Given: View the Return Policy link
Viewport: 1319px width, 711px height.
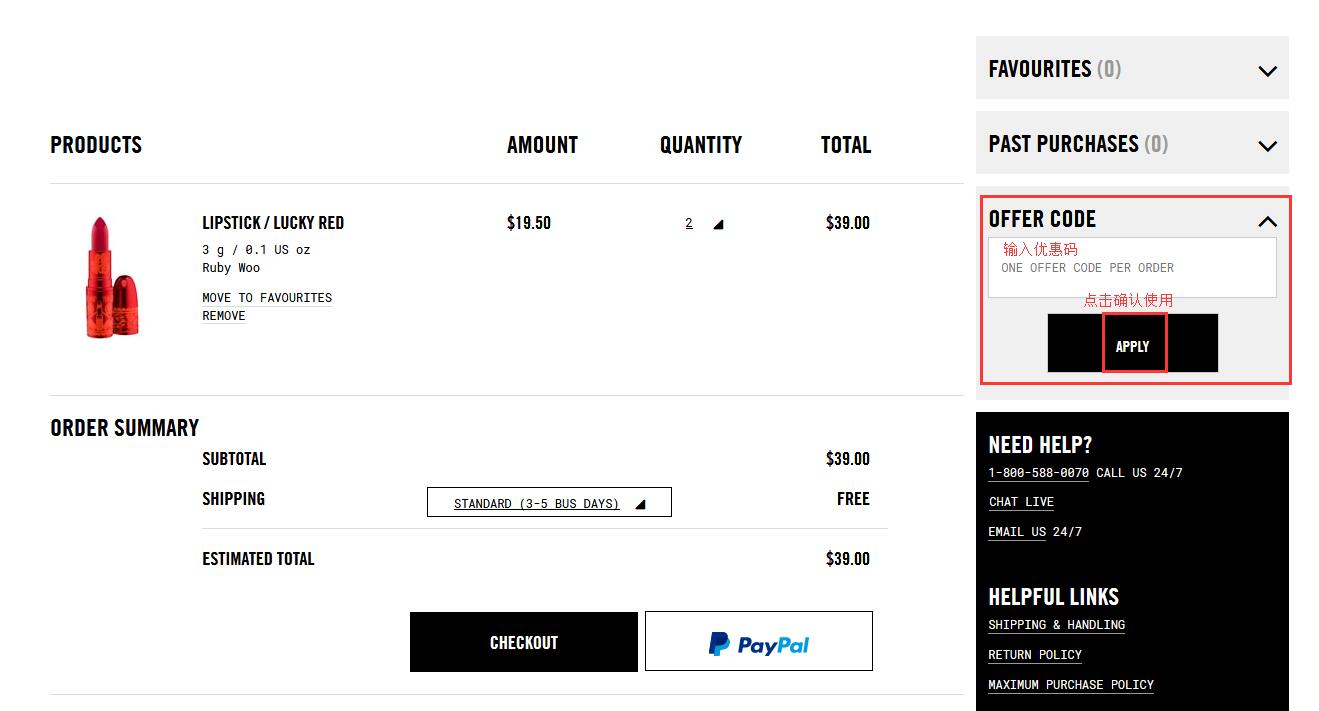Looking at the screenshot, I should pyautogui.click(x=1035, y=655).
